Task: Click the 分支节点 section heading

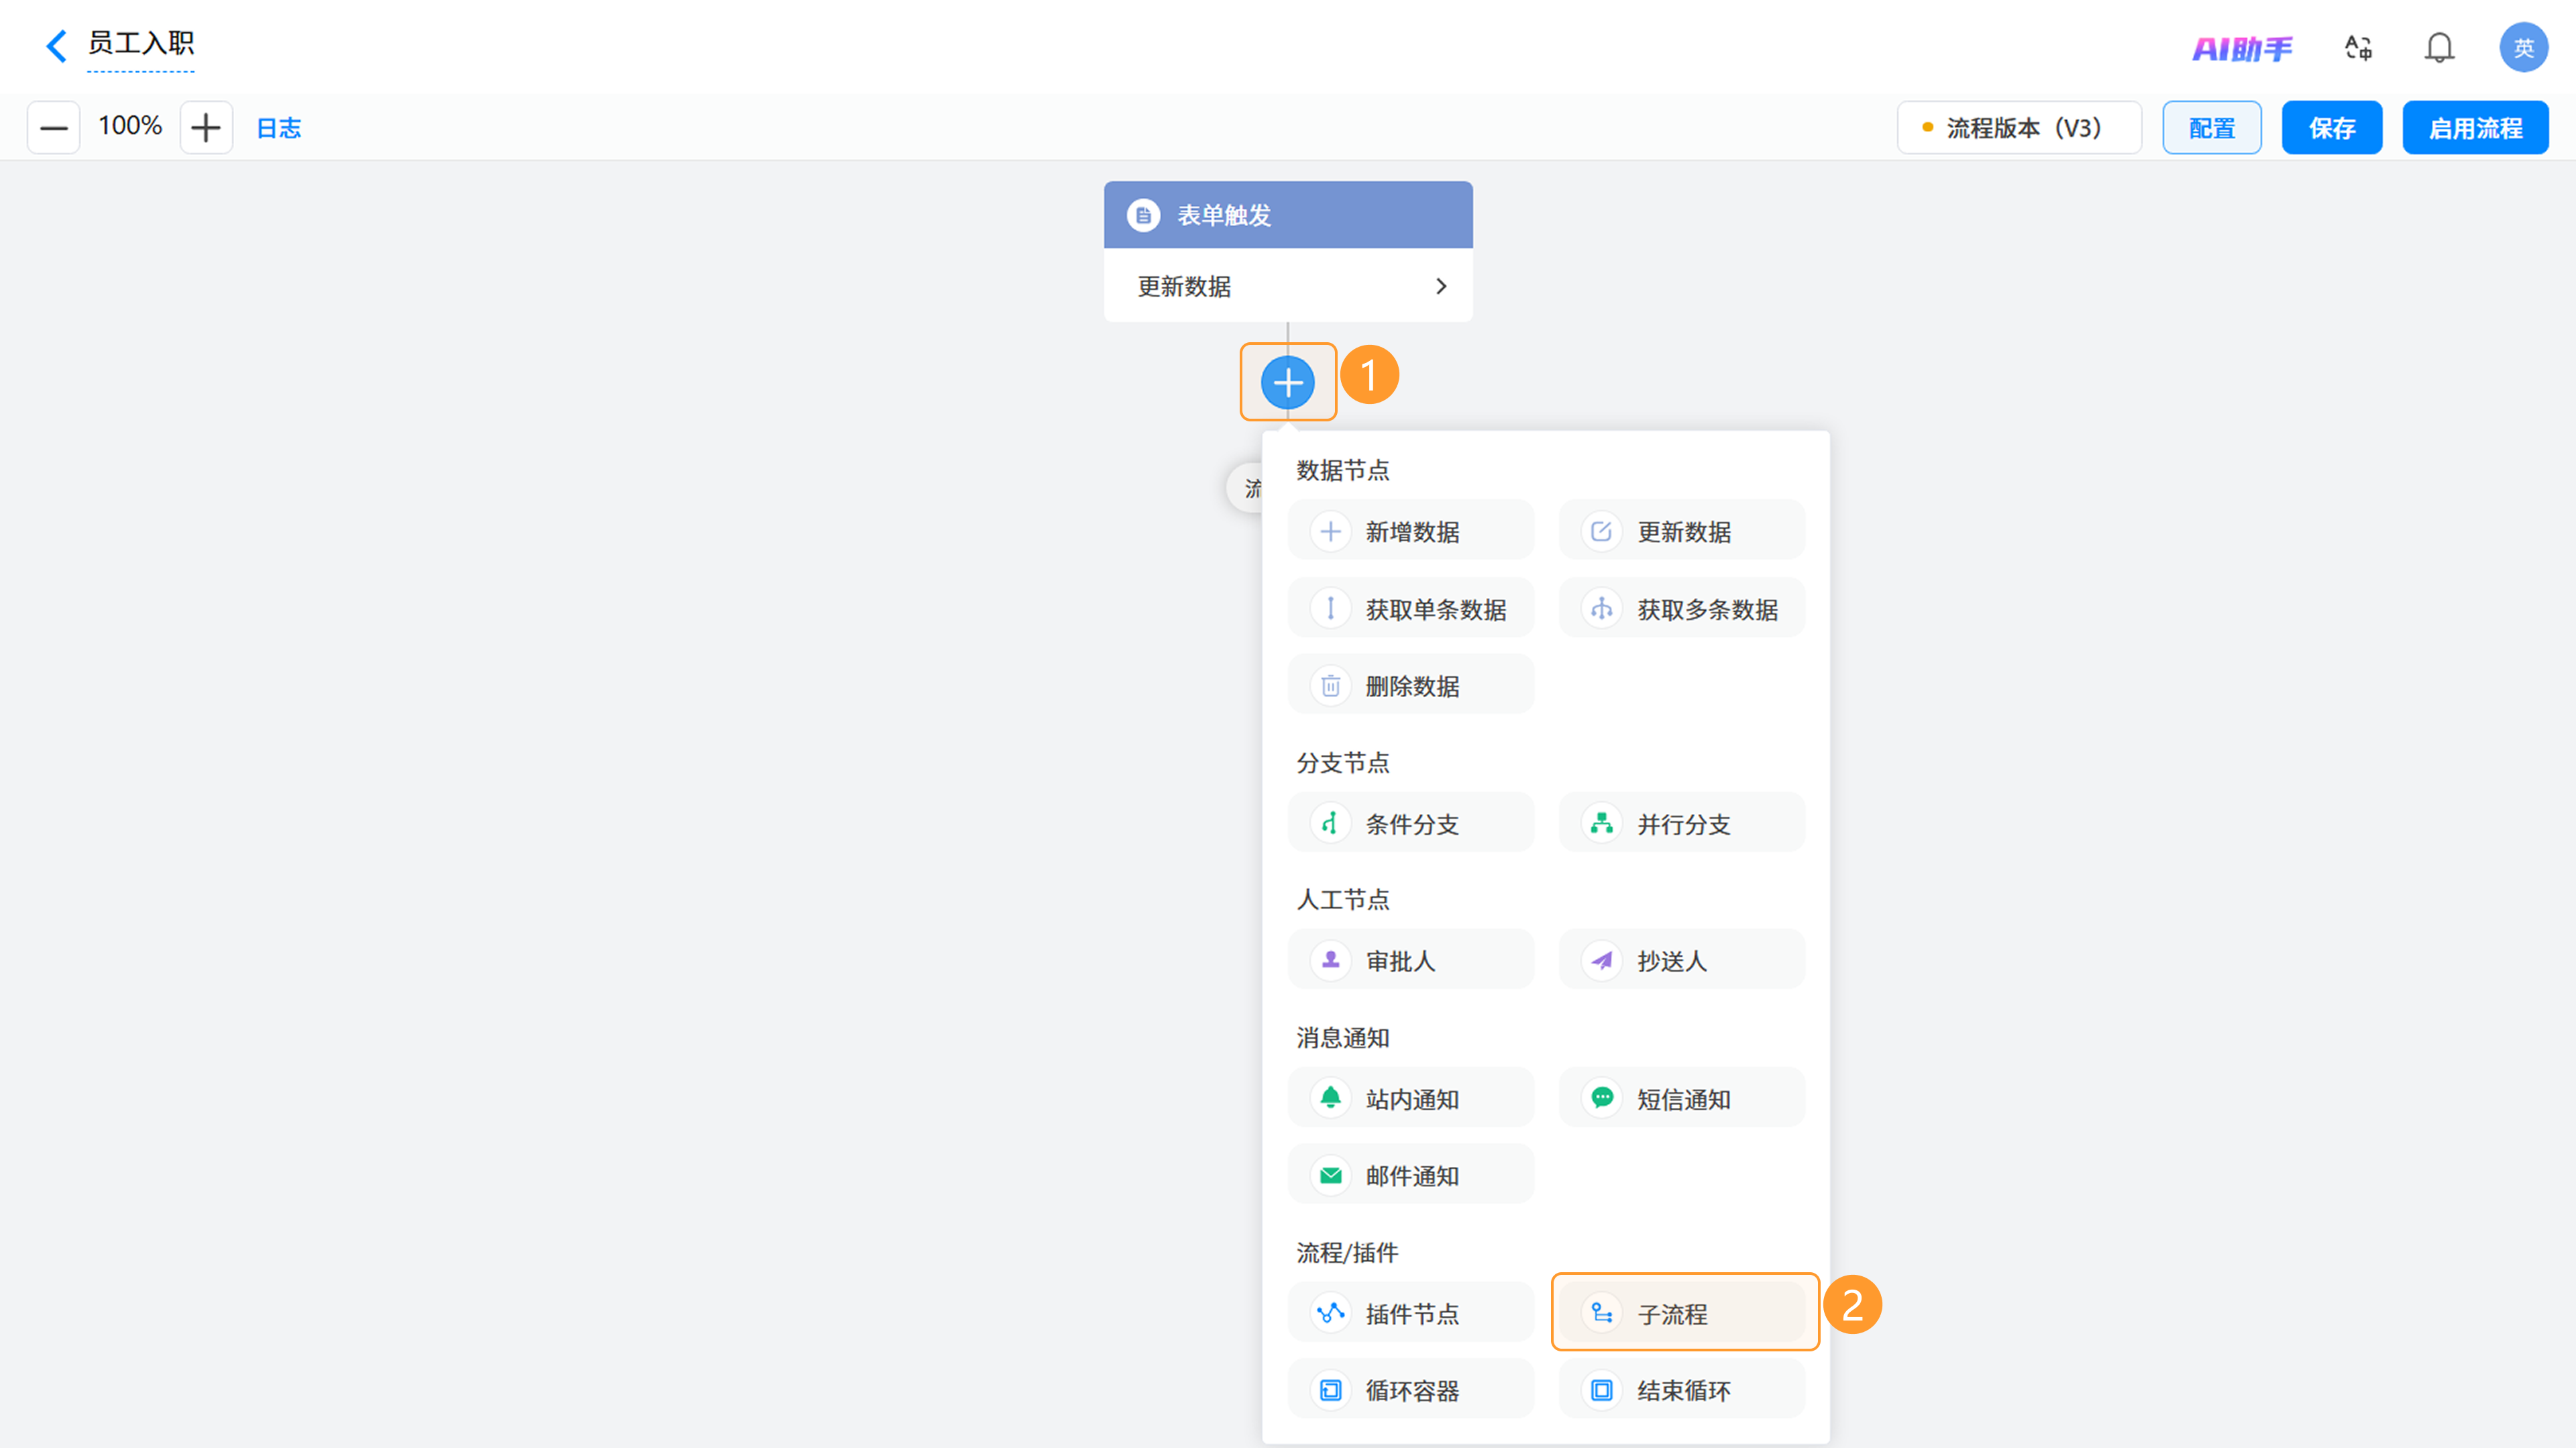Action: (x=1342, y=763)
